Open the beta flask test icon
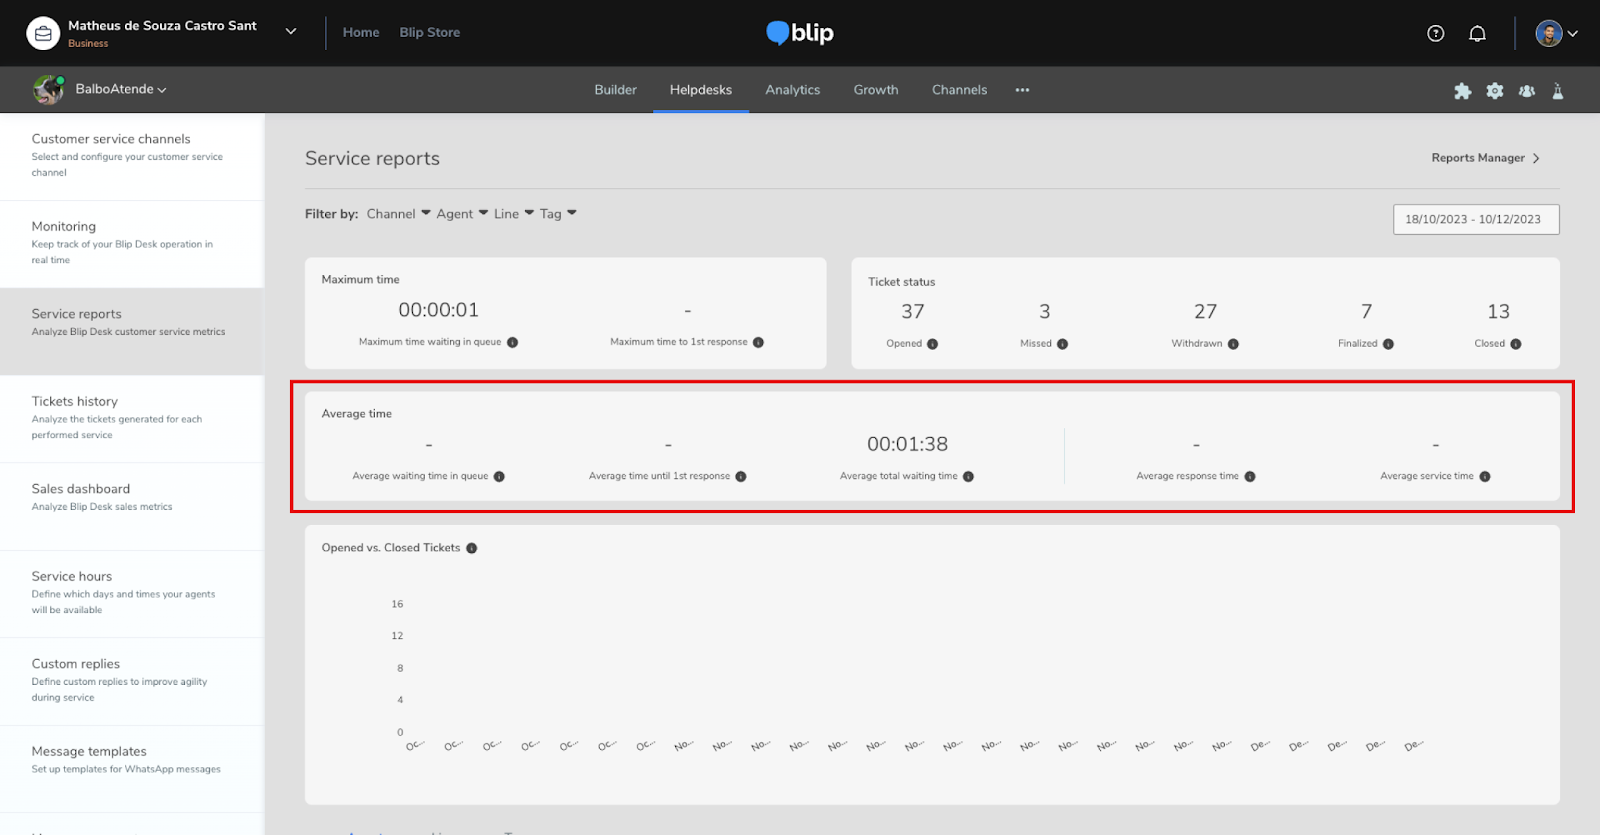The height and width of the screenshot is (835, 1600). [x=1557, y=91]
